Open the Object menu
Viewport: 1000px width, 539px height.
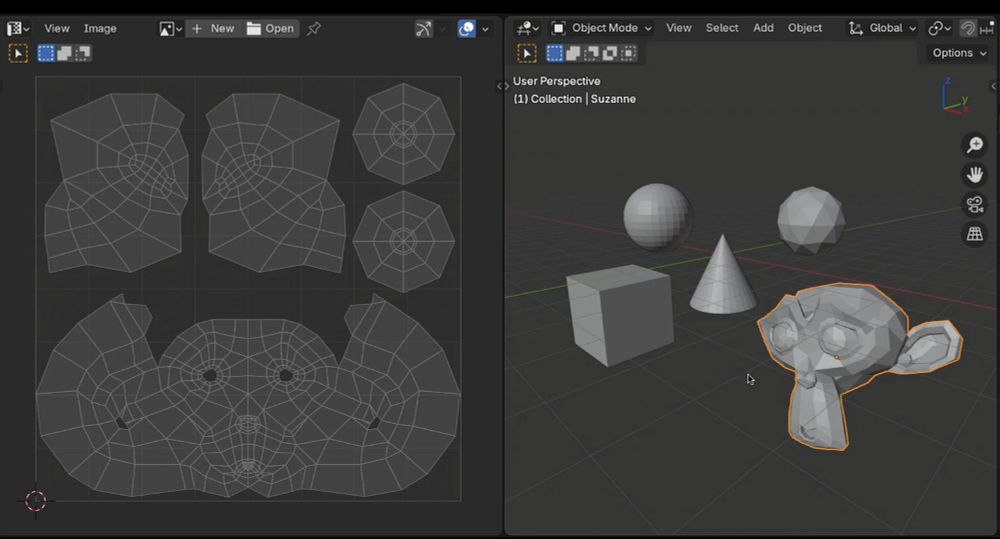(805, 28)
